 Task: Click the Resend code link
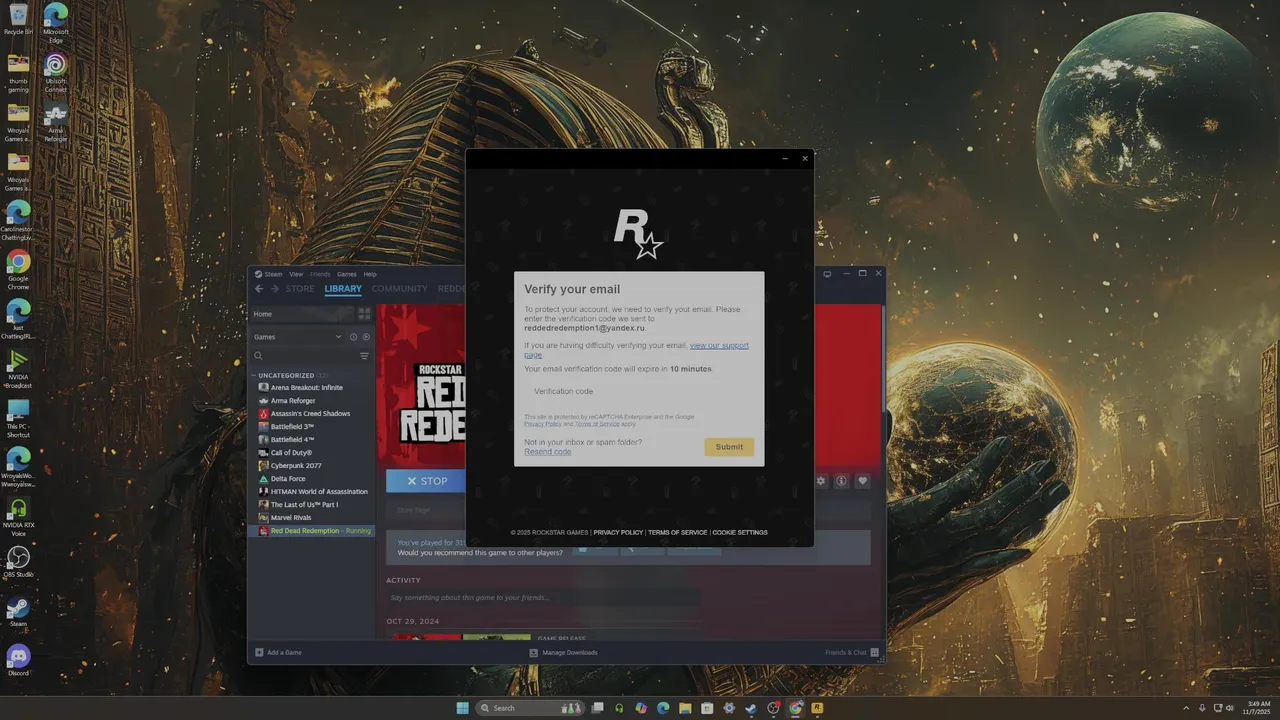click(x=547, y=452)
